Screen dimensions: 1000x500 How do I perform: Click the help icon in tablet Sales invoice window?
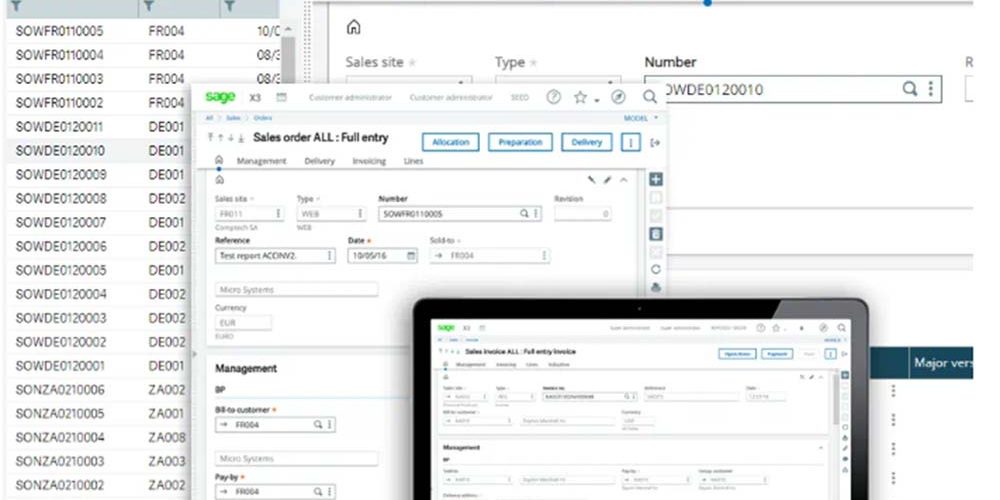760,327
